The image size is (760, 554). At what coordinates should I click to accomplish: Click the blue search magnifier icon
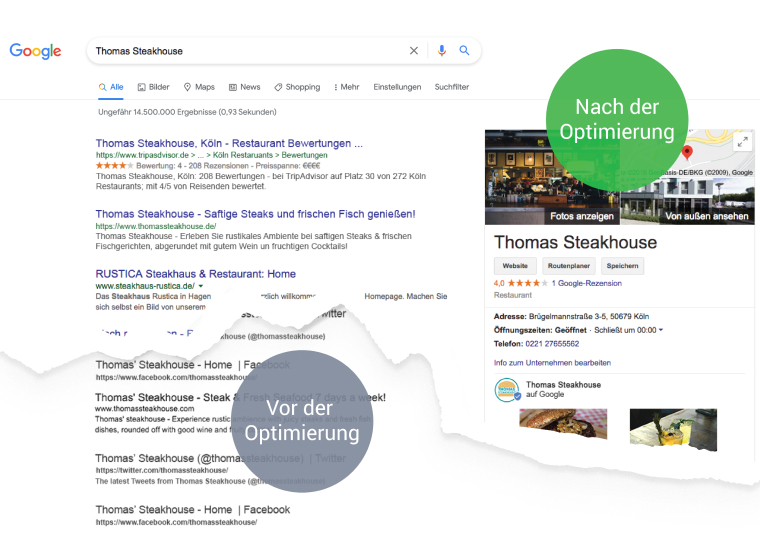(x=464, y=50)
